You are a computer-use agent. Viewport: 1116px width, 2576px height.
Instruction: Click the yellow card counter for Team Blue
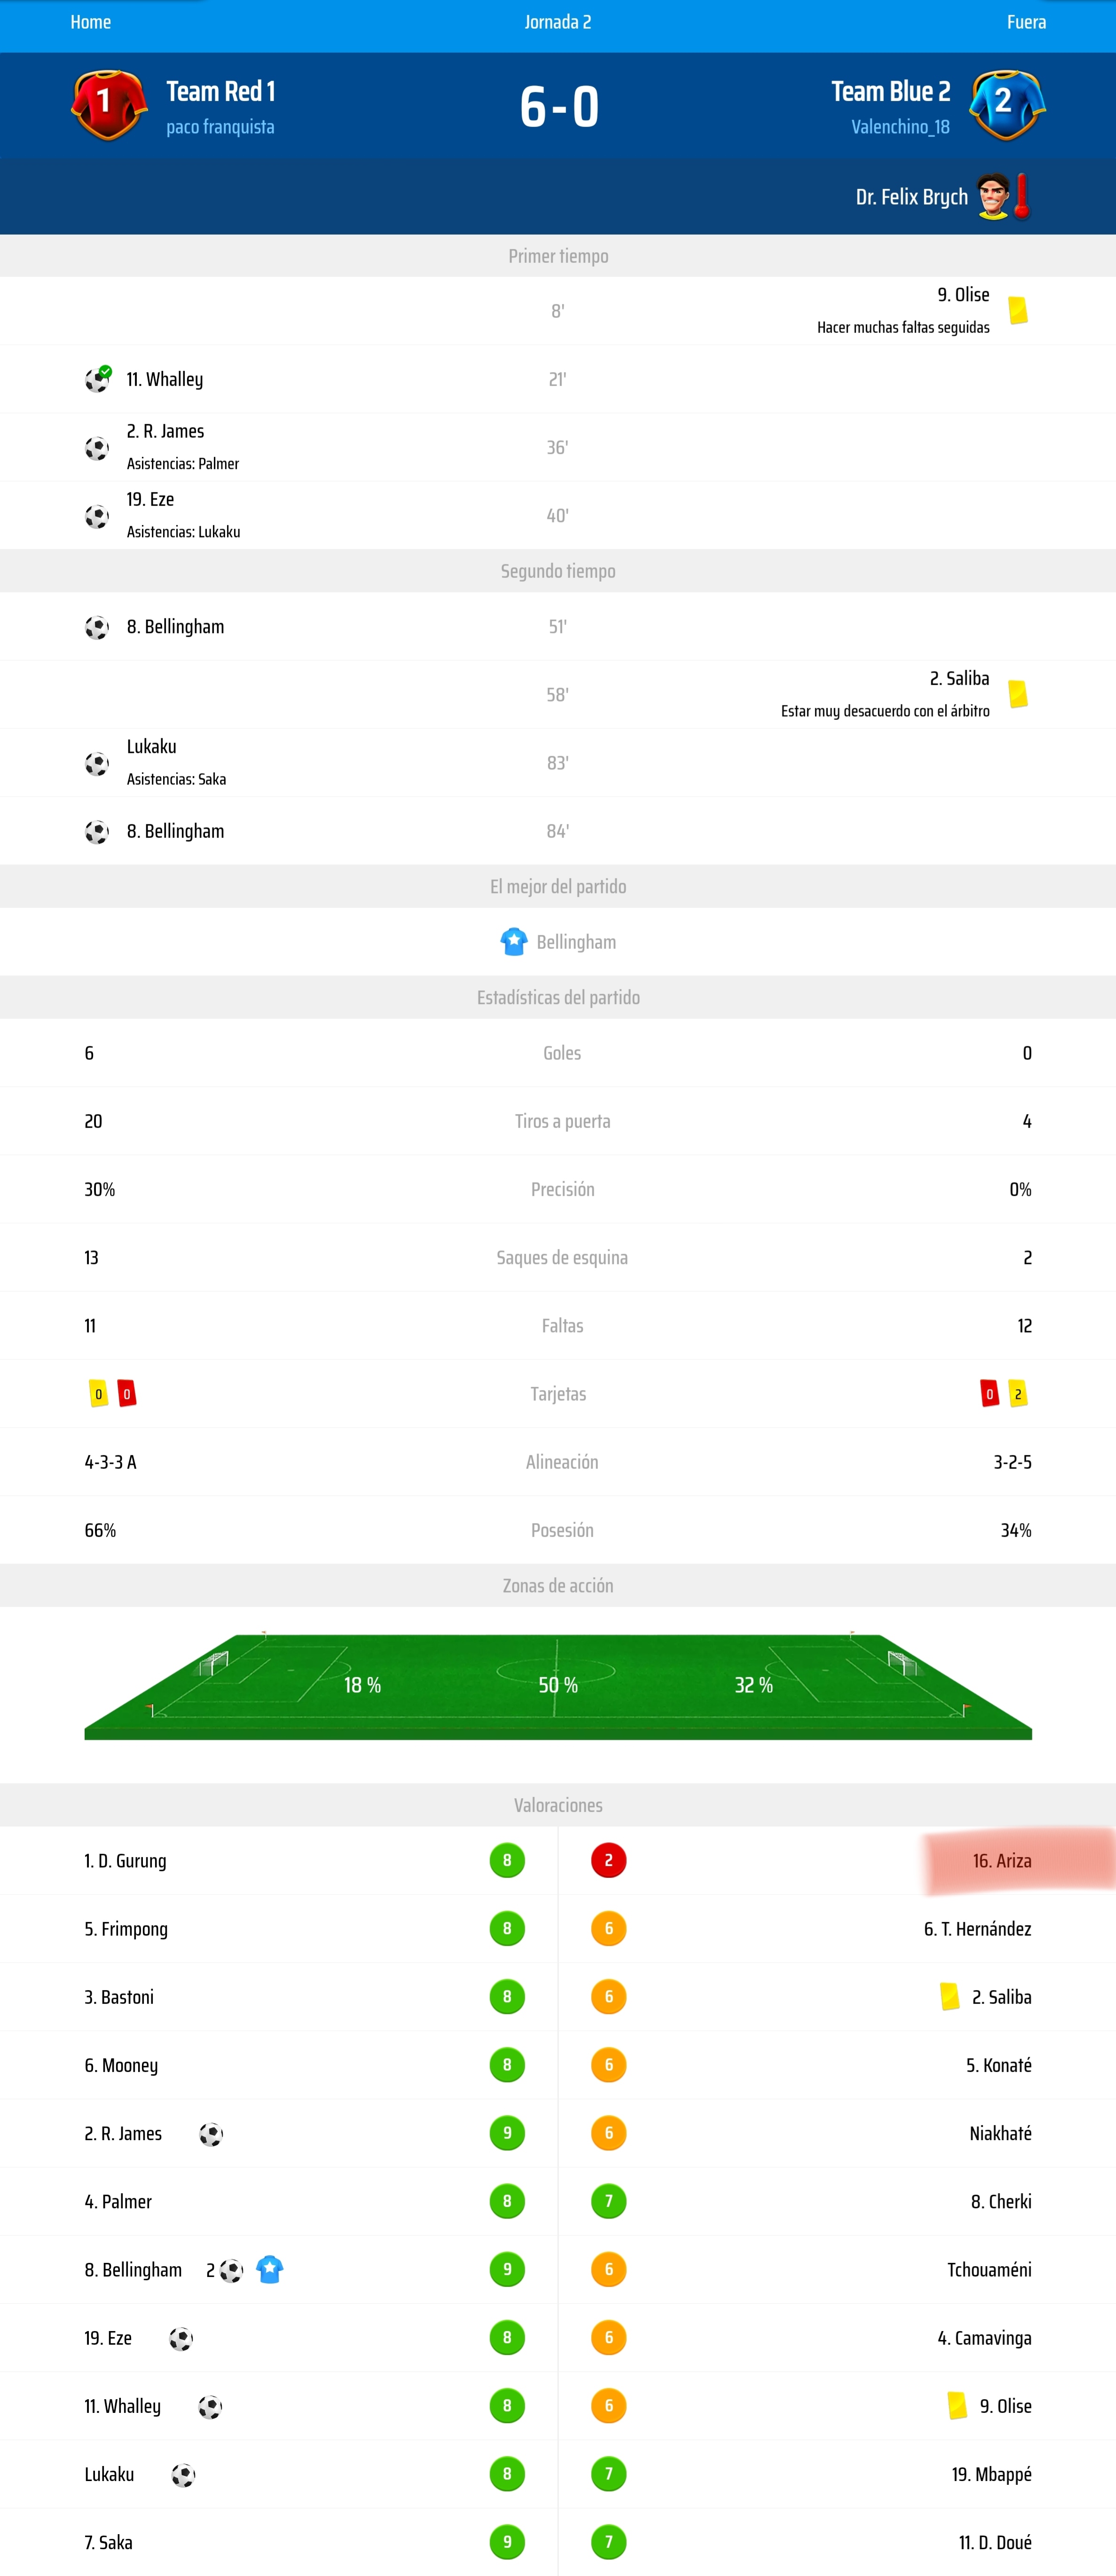click(1018, 1393)
